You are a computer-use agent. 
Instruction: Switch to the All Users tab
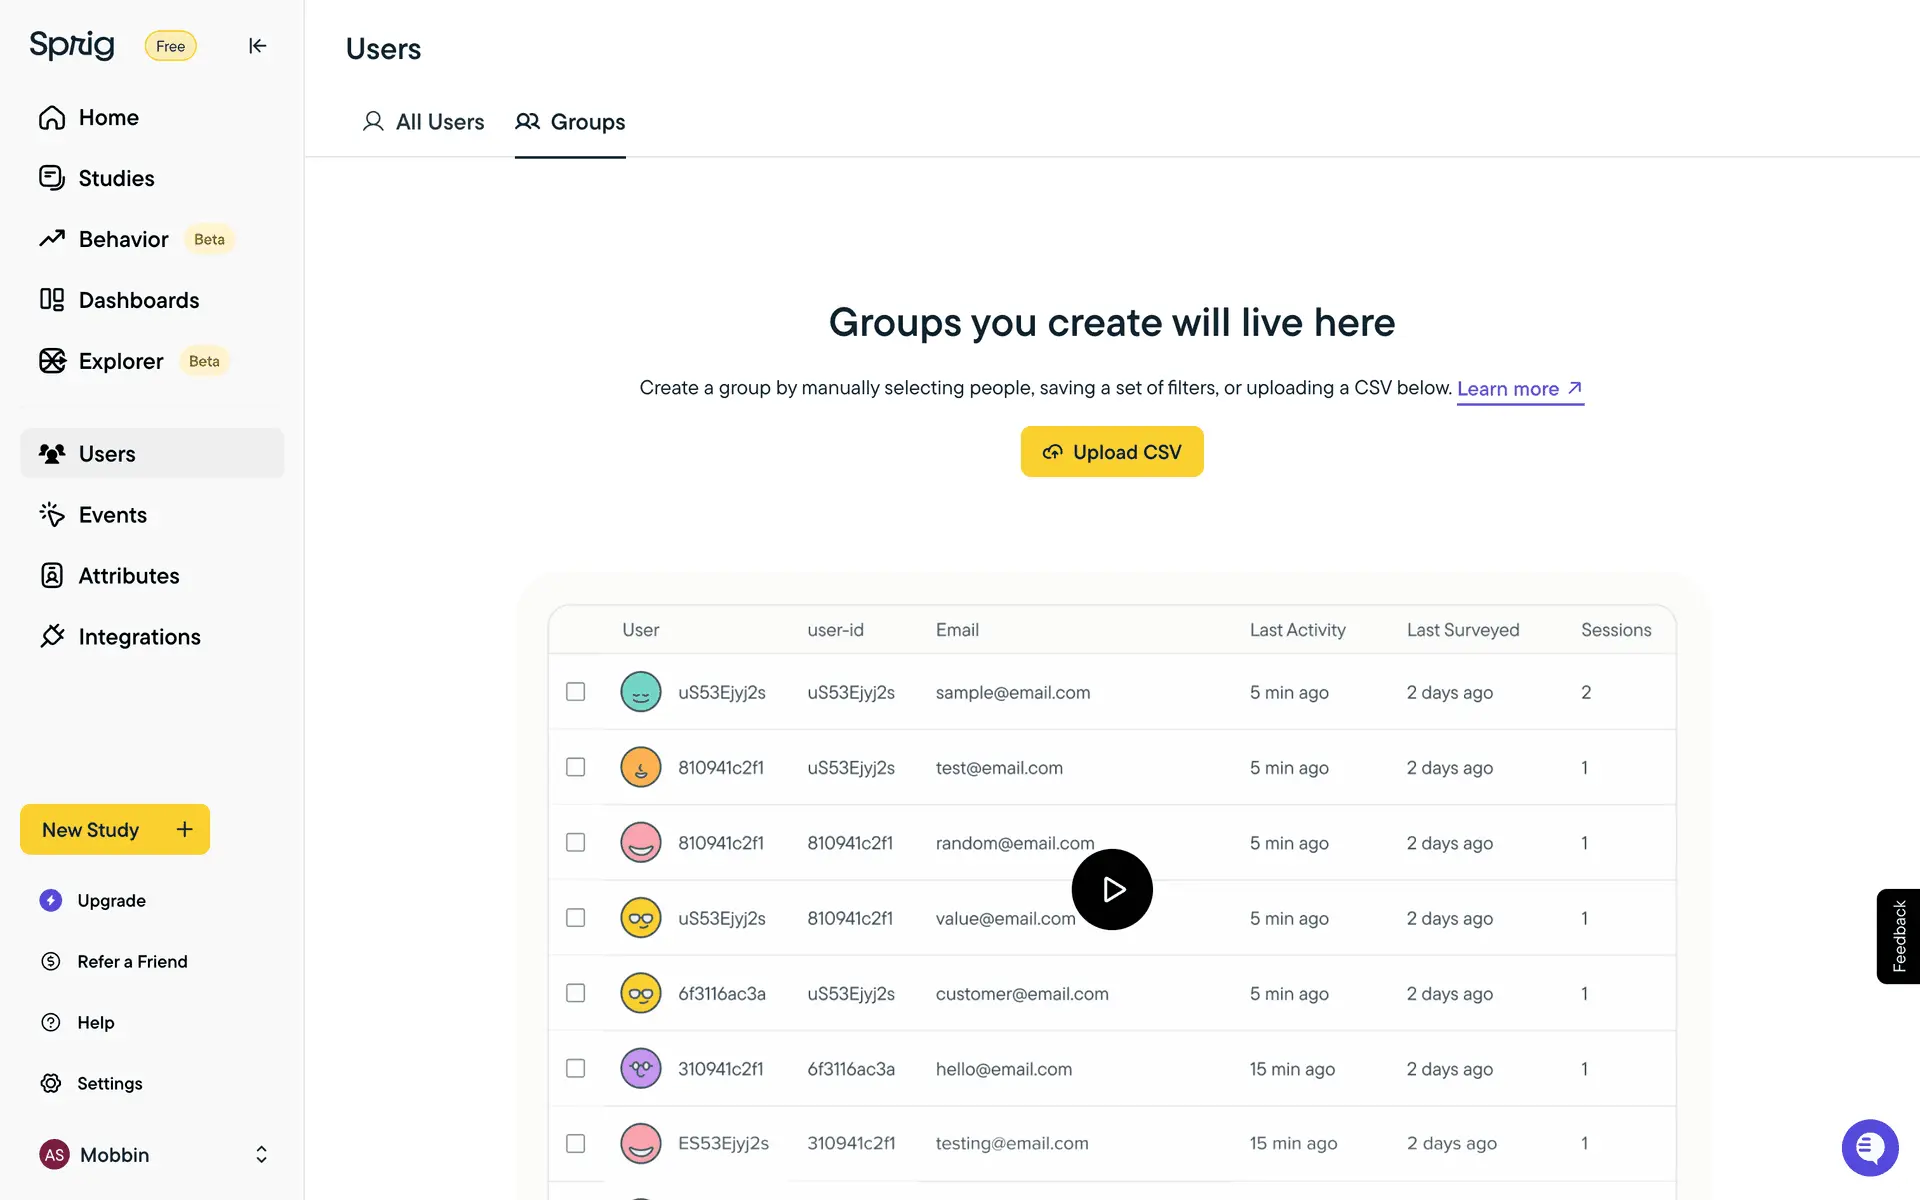coord(424,122)
